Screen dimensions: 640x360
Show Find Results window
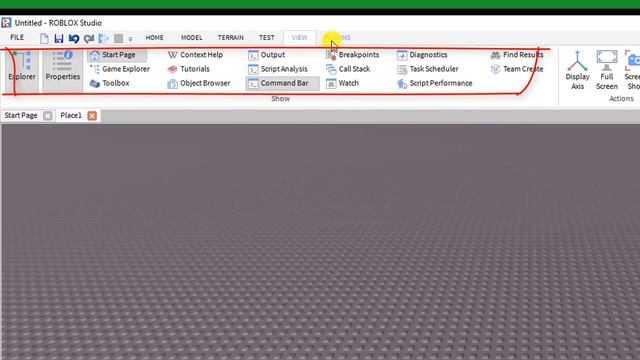pos(517,55)
